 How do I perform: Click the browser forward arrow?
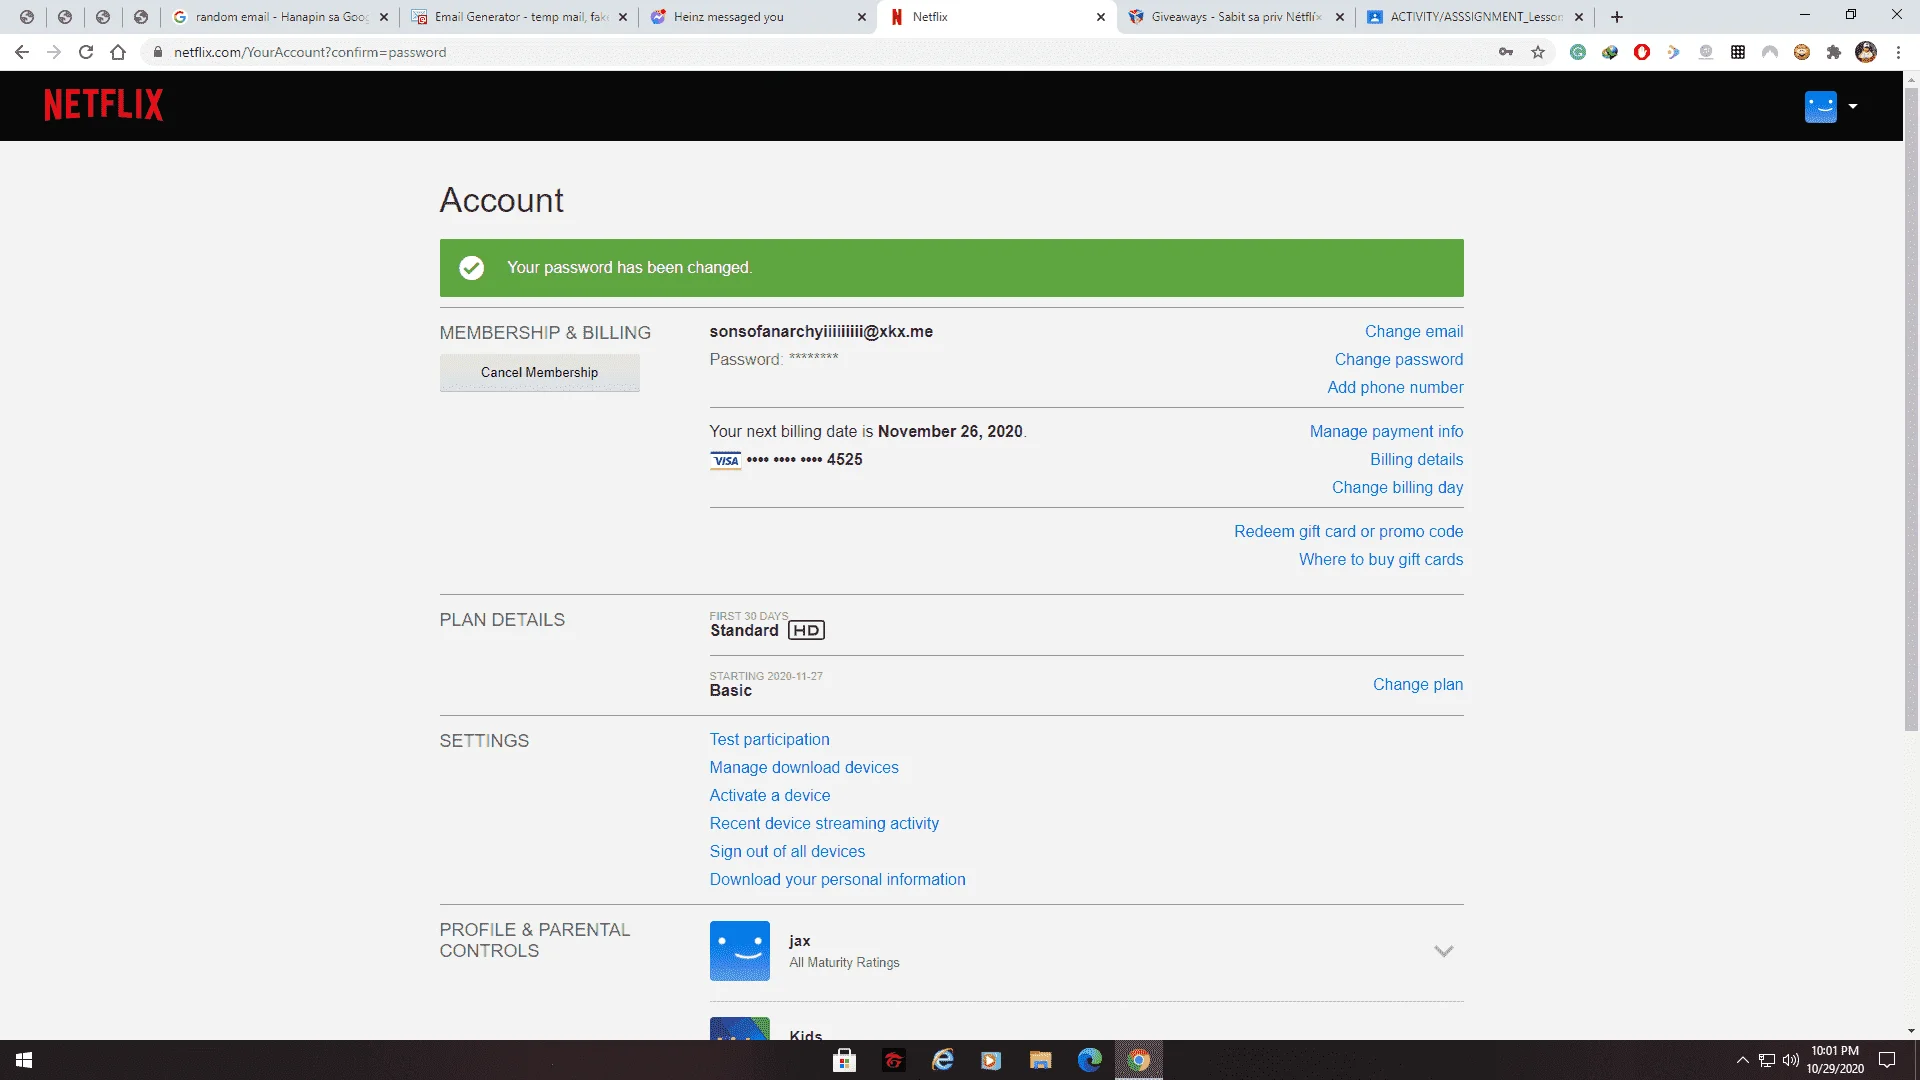54,52
